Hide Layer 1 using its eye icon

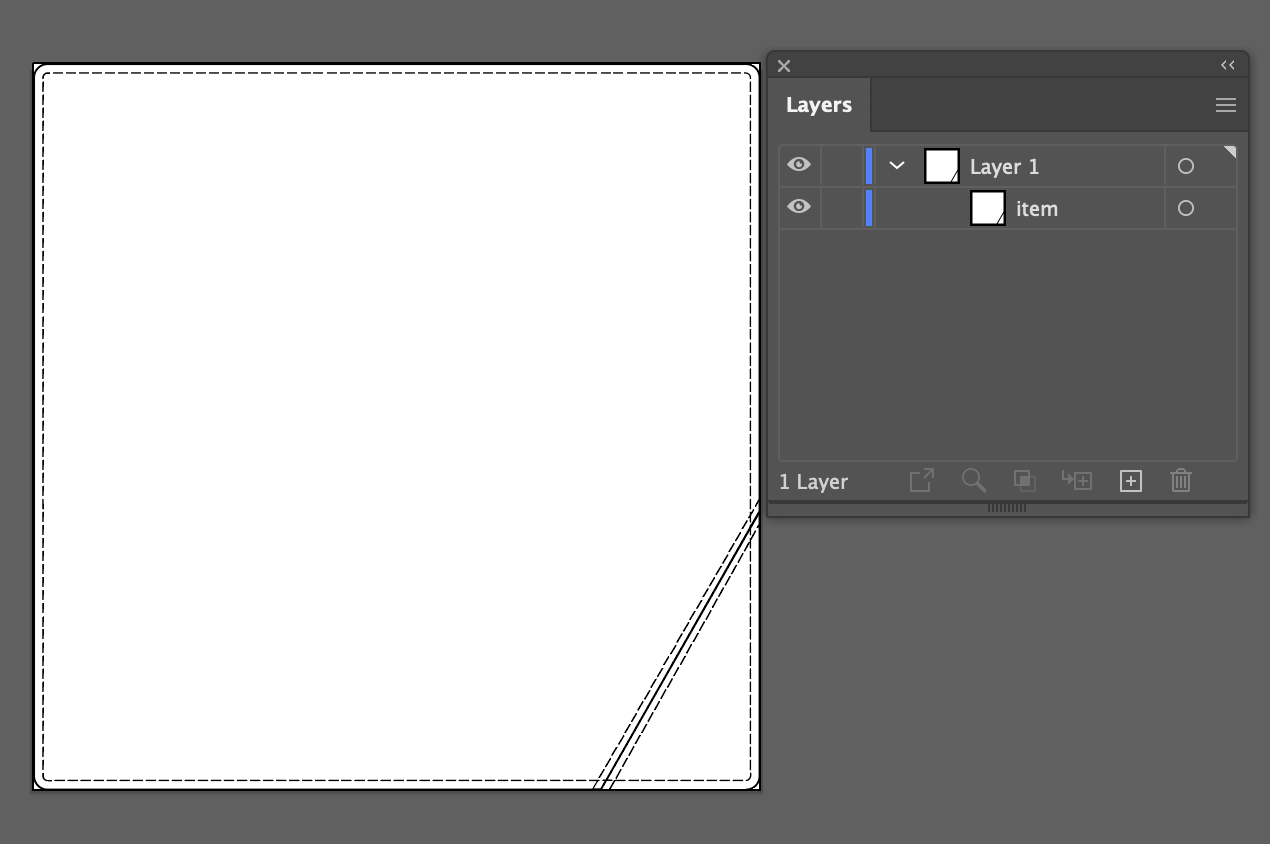(x=799, y=165)
